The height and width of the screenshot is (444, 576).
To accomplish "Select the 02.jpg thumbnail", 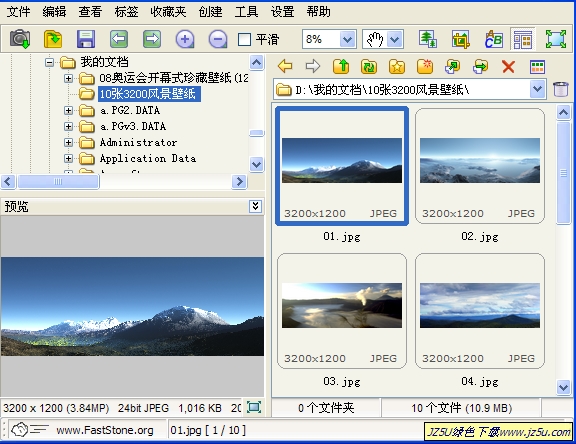I will pos(480,166).
